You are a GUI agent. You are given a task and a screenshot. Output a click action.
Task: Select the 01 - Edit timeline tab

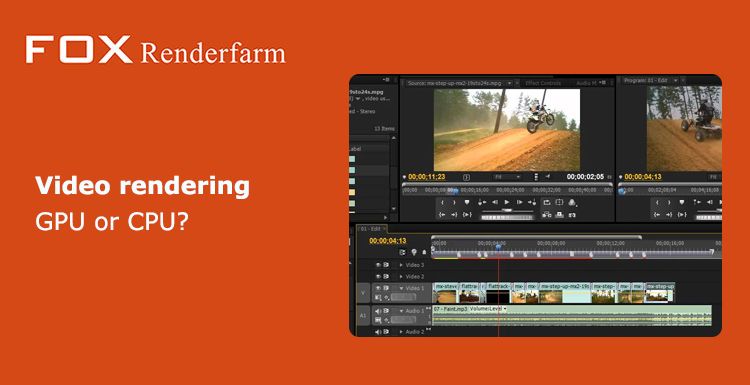(372, 229)
